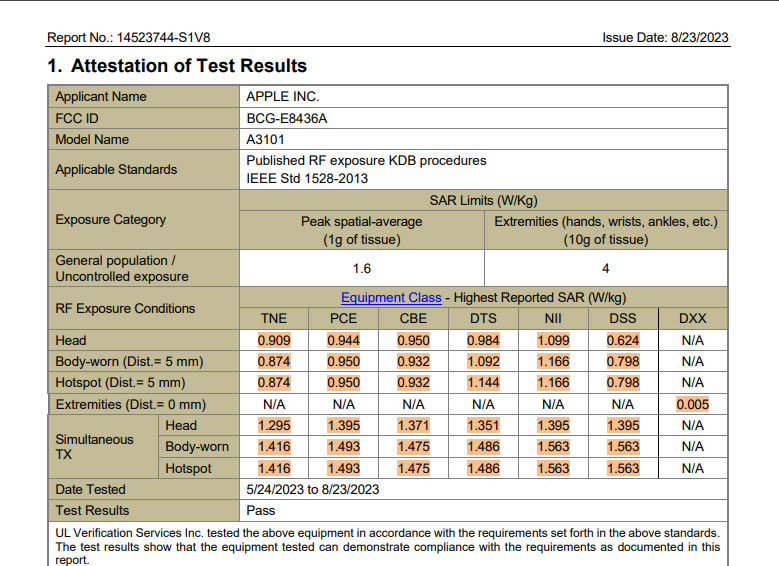Open the Equipment Class hyperlink
Screen dimensions: 779x566
click(391, 298)
